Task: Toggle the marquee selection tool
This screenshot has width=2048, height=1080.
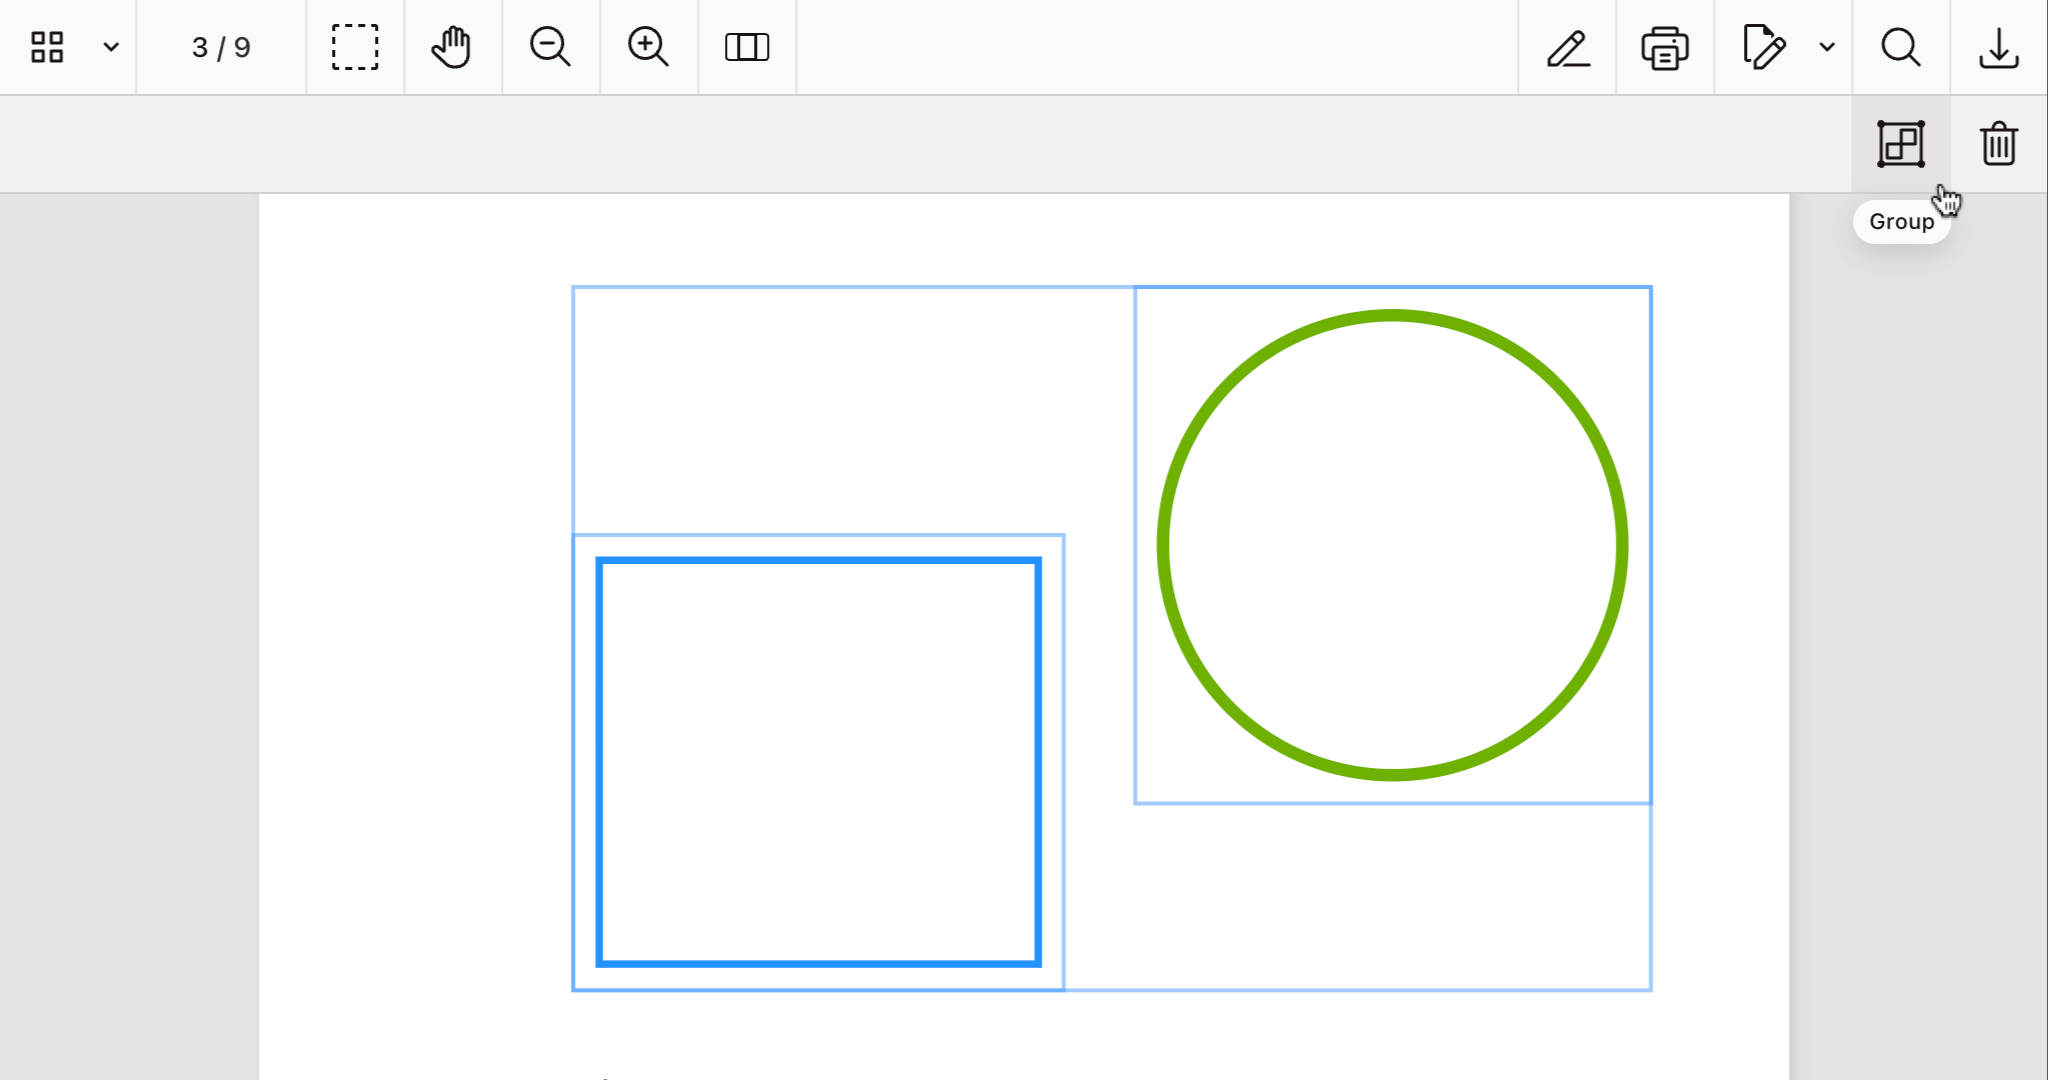Action: point(355,46)
